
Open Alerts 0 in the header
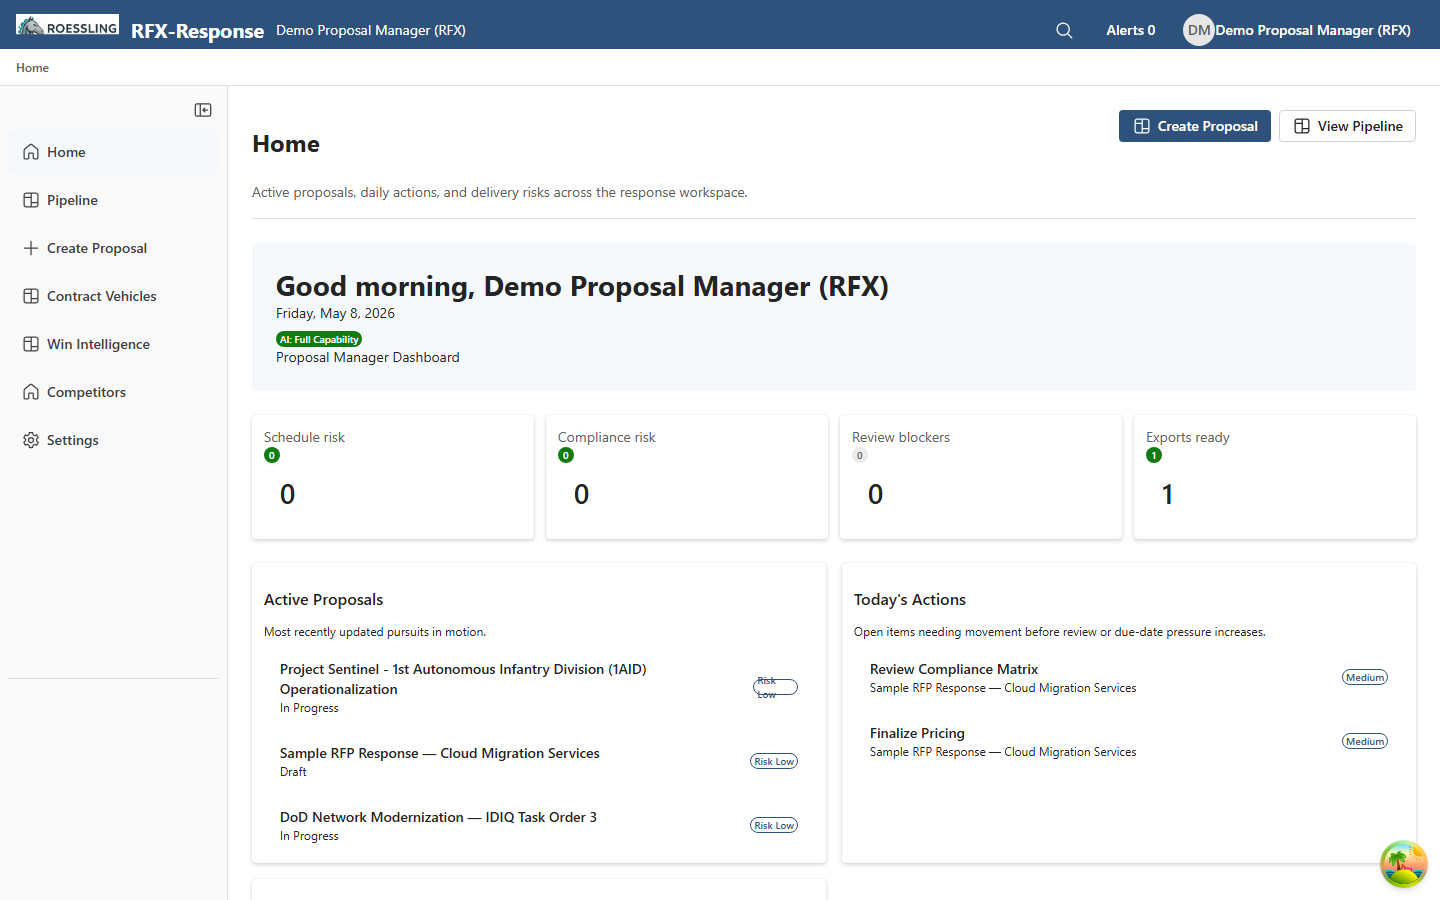(x=1131, y=30)
